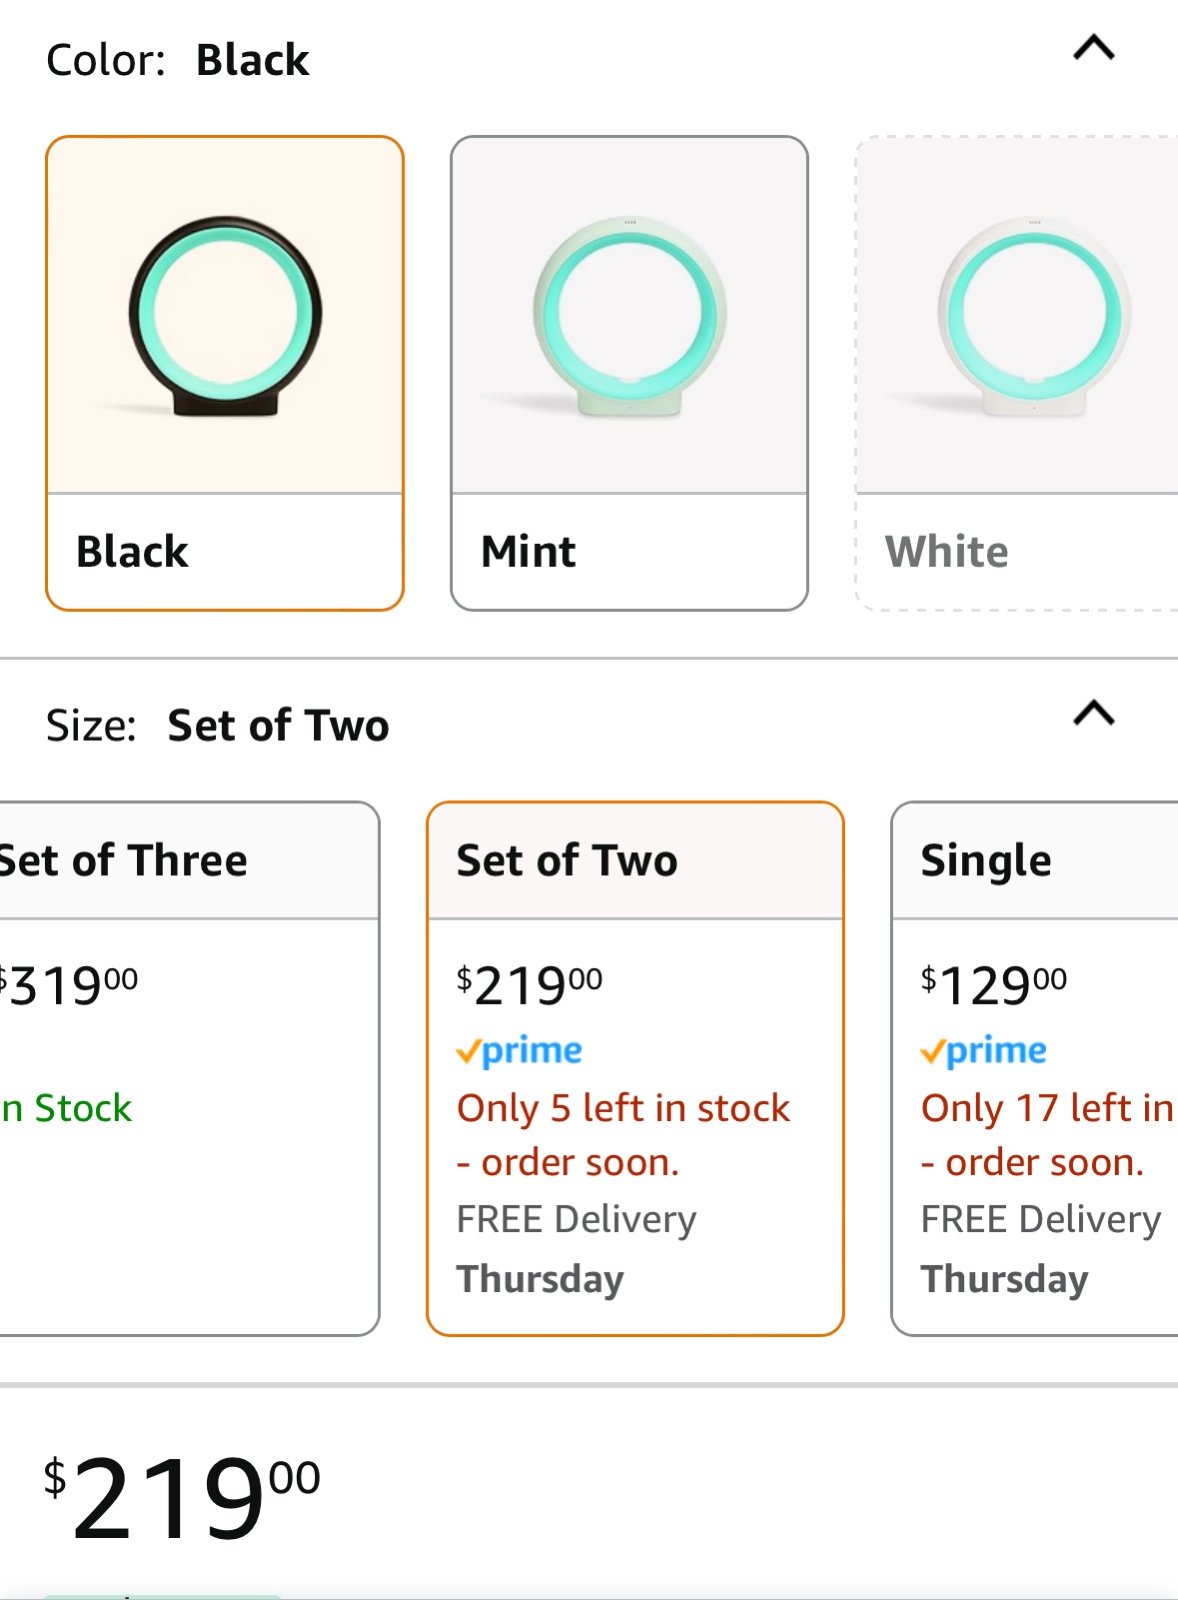Image resolution: width=1178 pixels, height=1600 pixels.
Task: Select the Black color swatch
Action: point(225,373)
